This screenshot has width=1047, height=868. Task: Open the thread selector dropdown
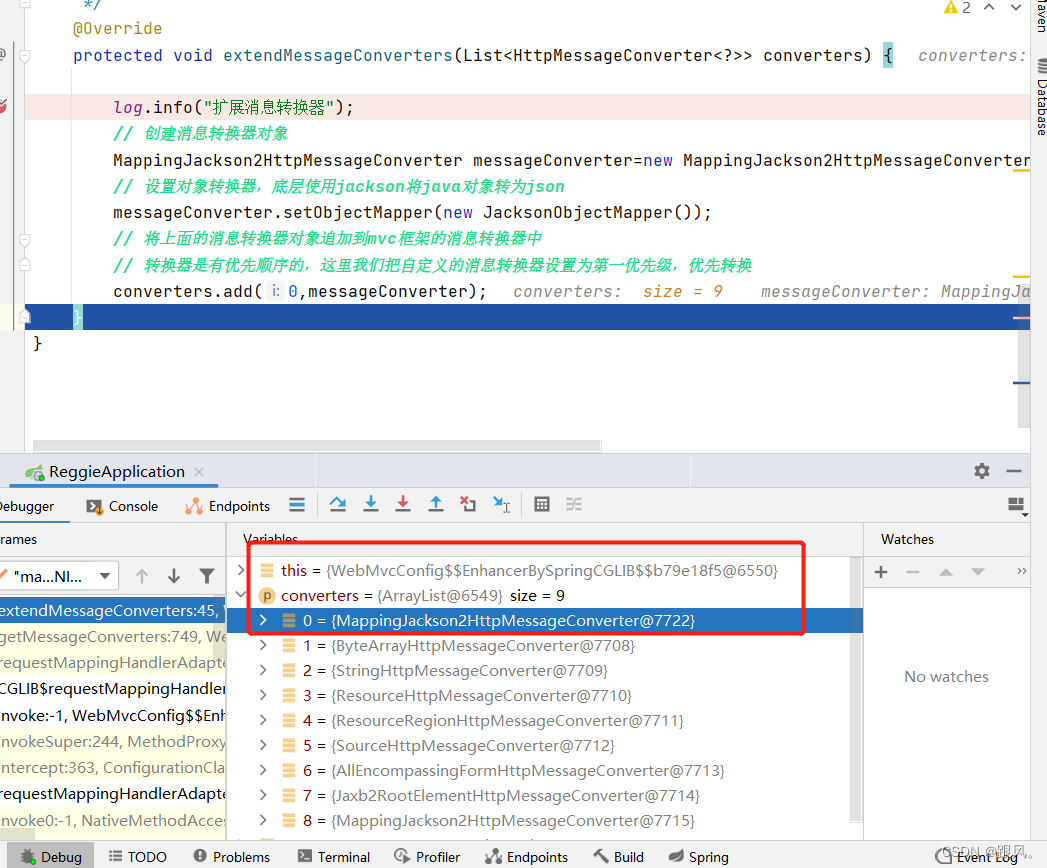[59, 576]
